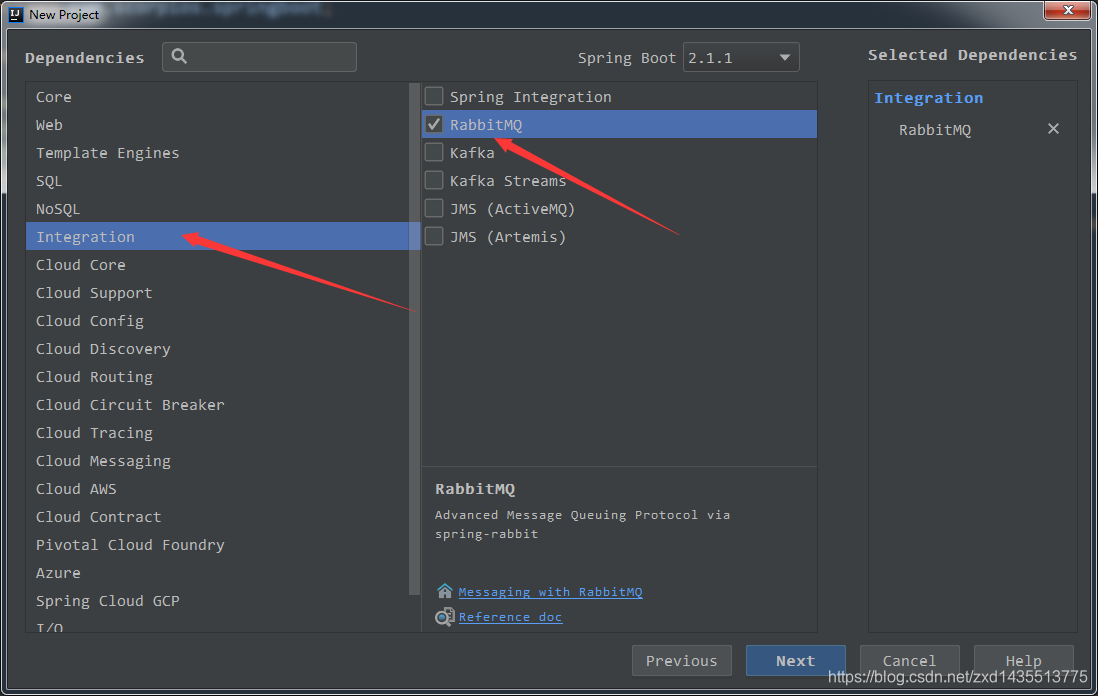The height and width of the screenshot is (696, 1098).
Task: Select Pivotal Cloud Foundry category
Action: (x=217, y=545)
